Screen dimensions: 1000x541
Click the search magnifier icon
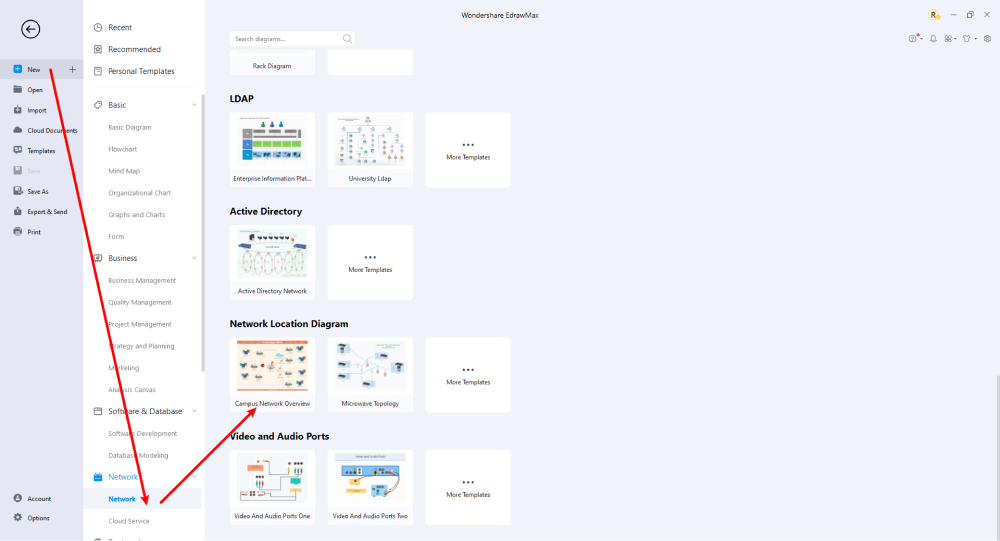pos(347,39)
